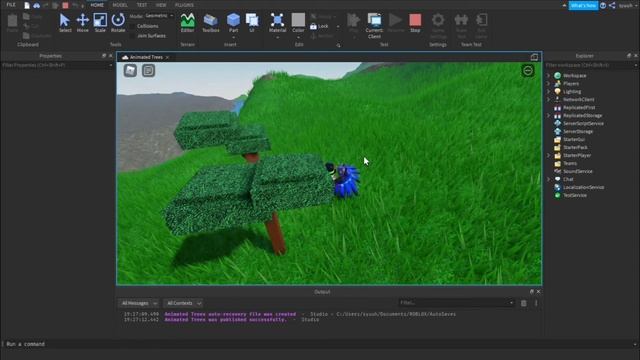This screenshot has width=640, height=360.
Task: Open the UI insert tool
Action: pos(252,22)
